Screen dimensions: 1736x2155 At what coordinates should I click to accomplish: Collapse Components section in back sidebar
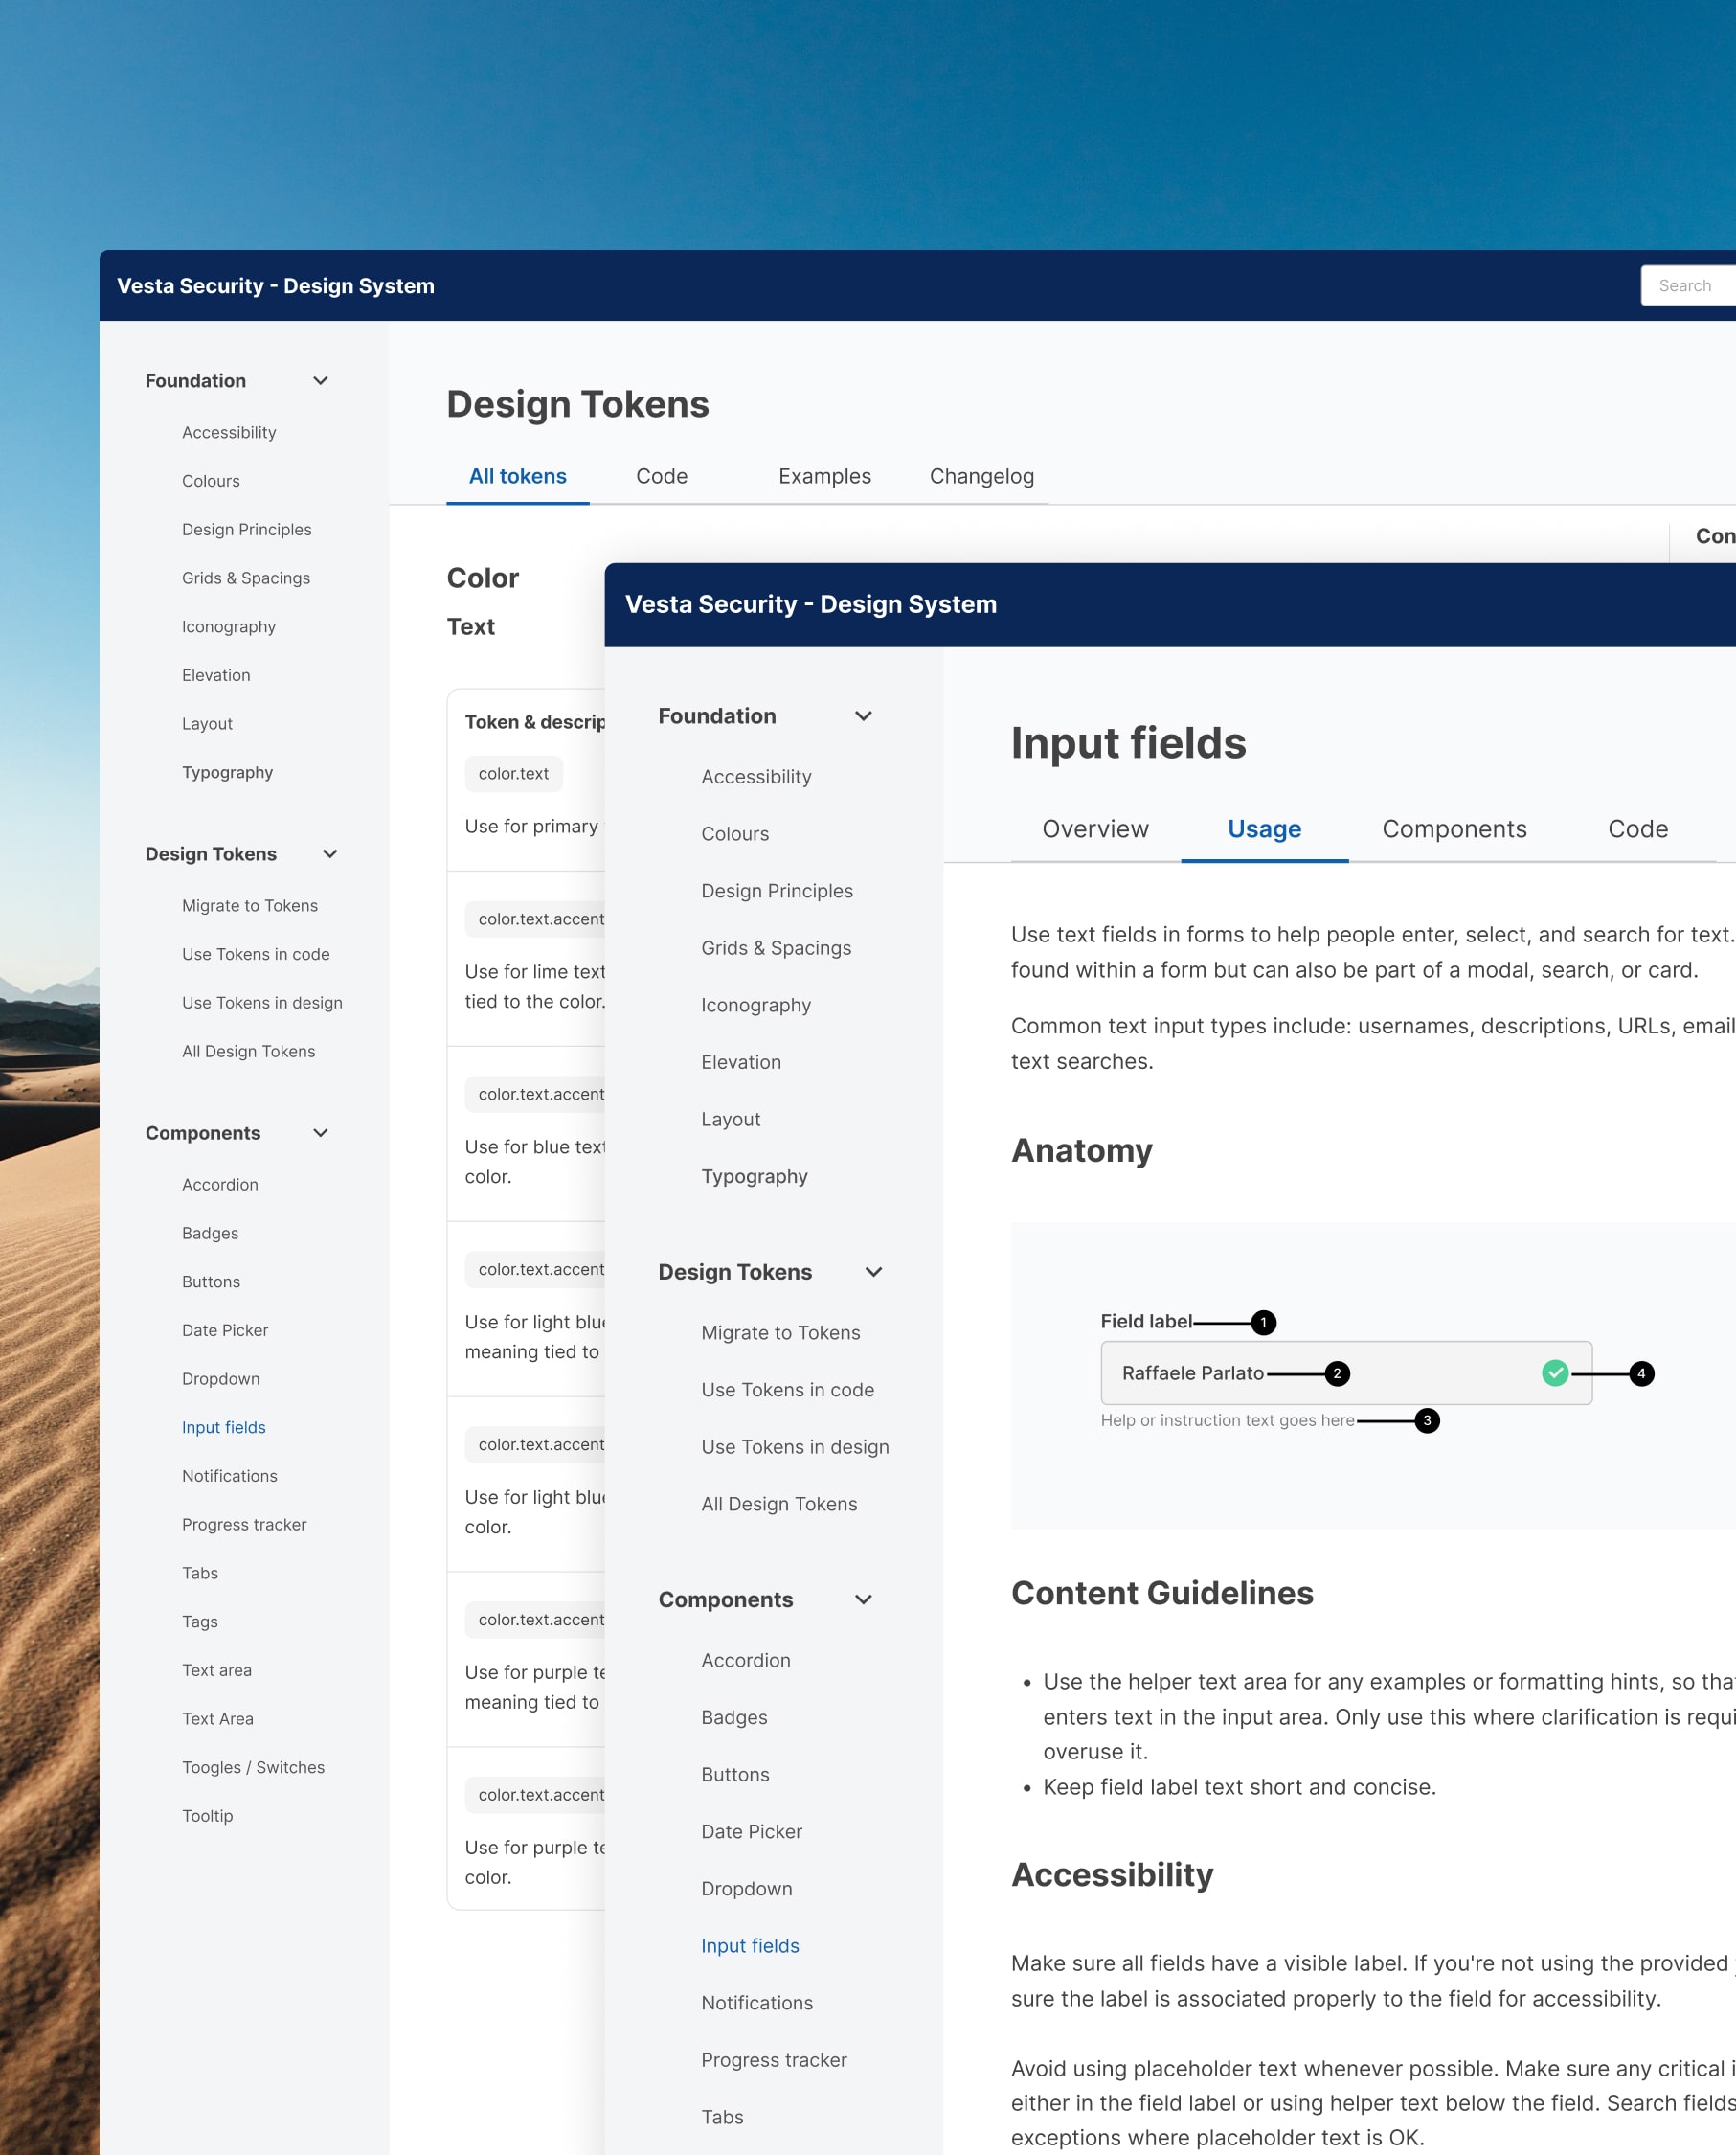[320, 1133]
